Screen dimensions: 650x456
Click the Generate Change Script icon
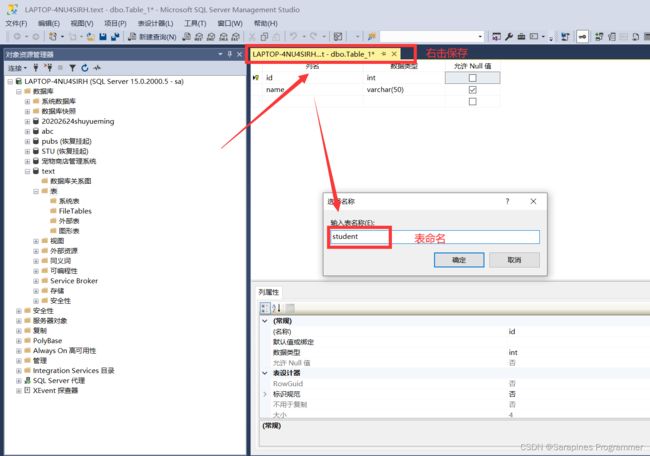coord(565,37)
